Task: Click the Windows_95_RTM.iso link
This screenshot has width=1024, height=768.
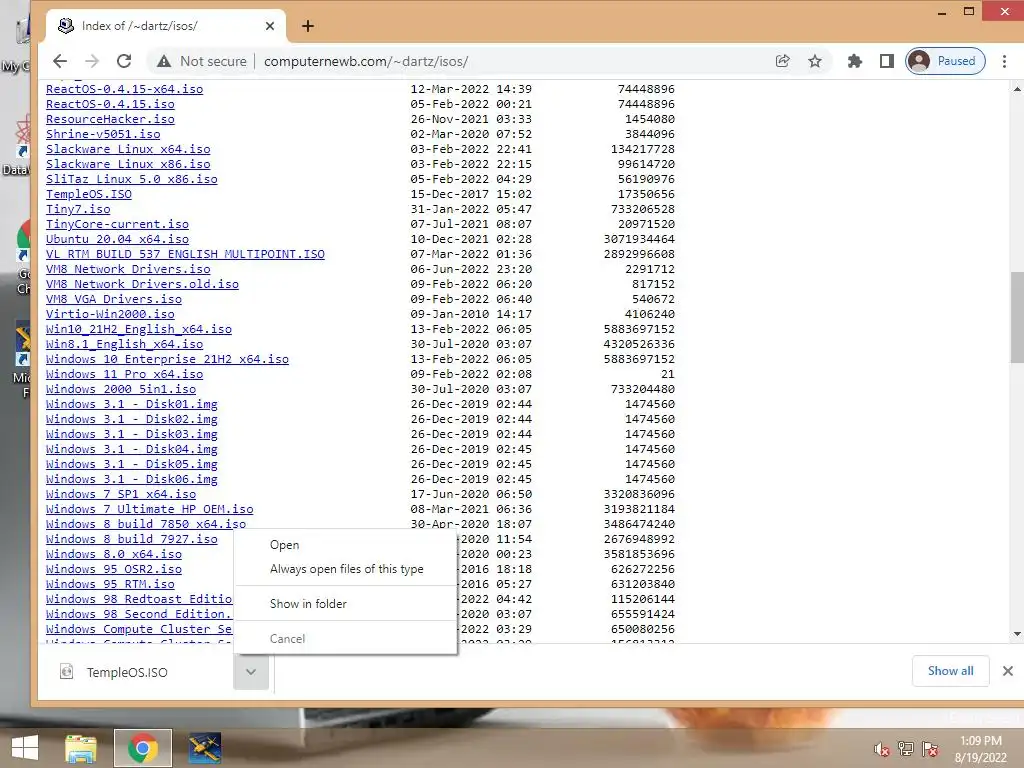Action: click(110, 584)
